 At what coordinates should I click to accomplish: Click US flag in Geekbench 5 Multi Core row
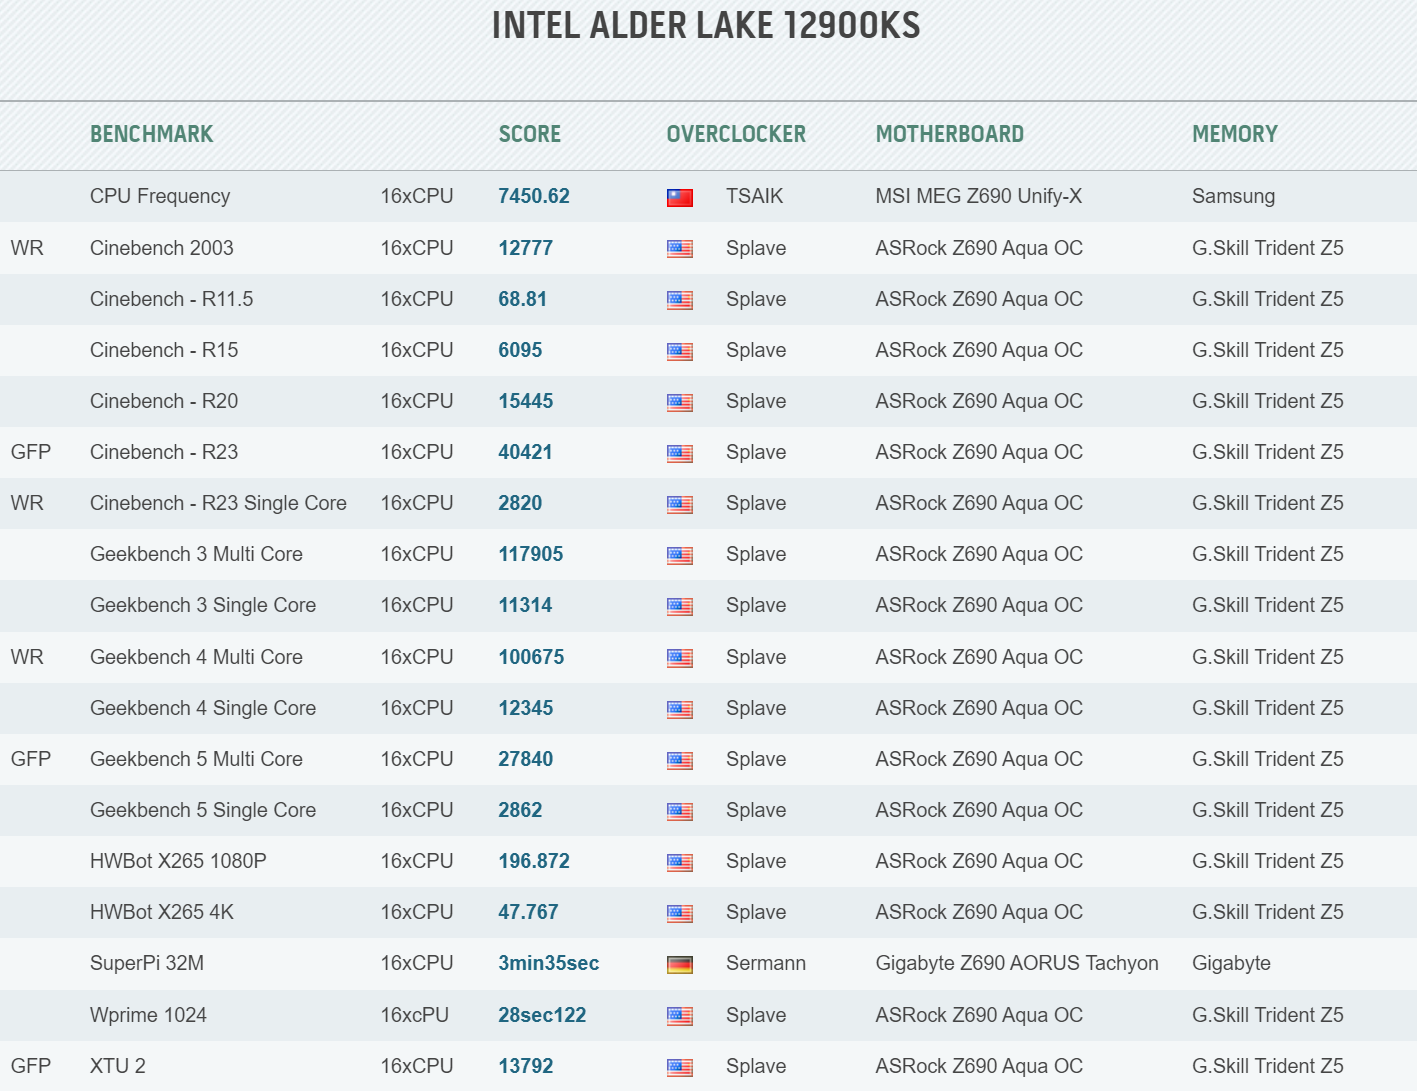click(x=680, y=760)
